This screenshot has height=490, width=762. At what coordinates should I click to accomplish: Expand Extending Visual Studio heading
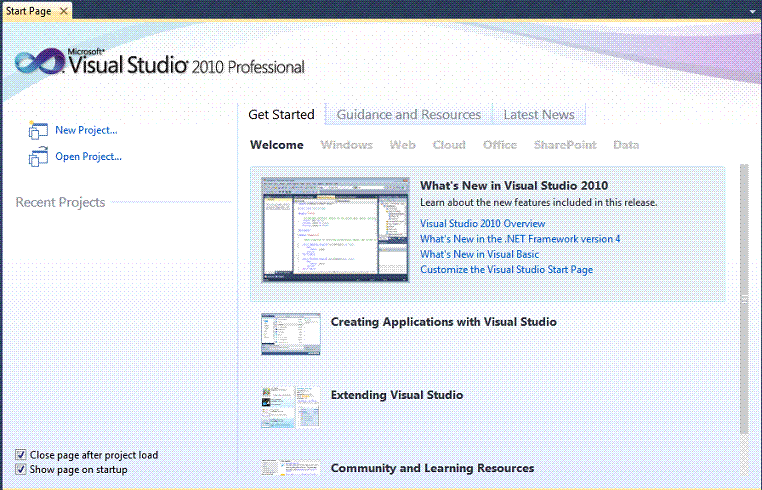pos(397,395)
